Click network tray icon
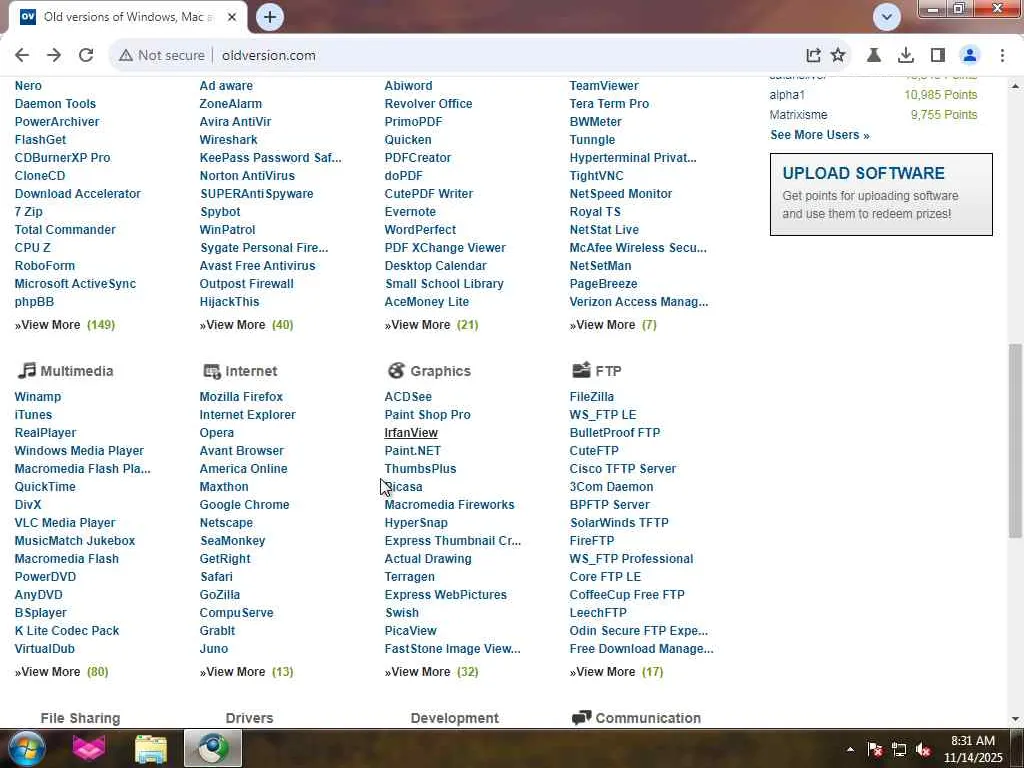 (899, 749)
